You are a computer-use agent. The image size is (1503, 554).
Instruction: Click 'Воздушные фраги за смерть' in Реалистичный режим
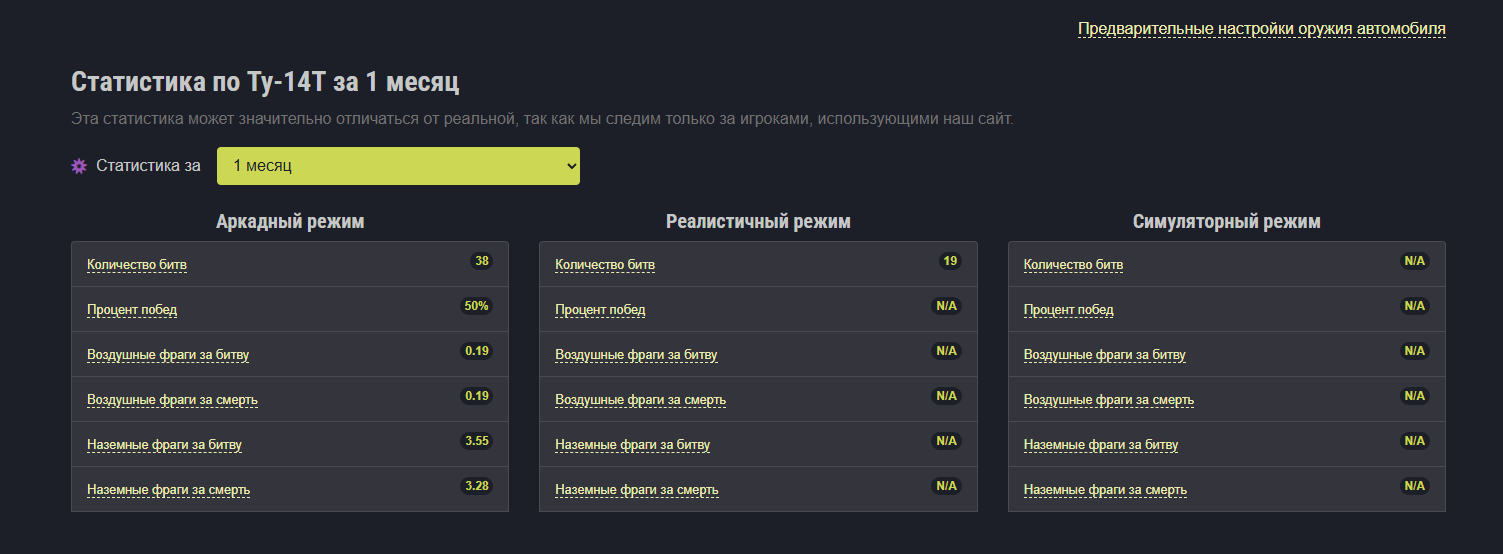[x=640, y=400]
